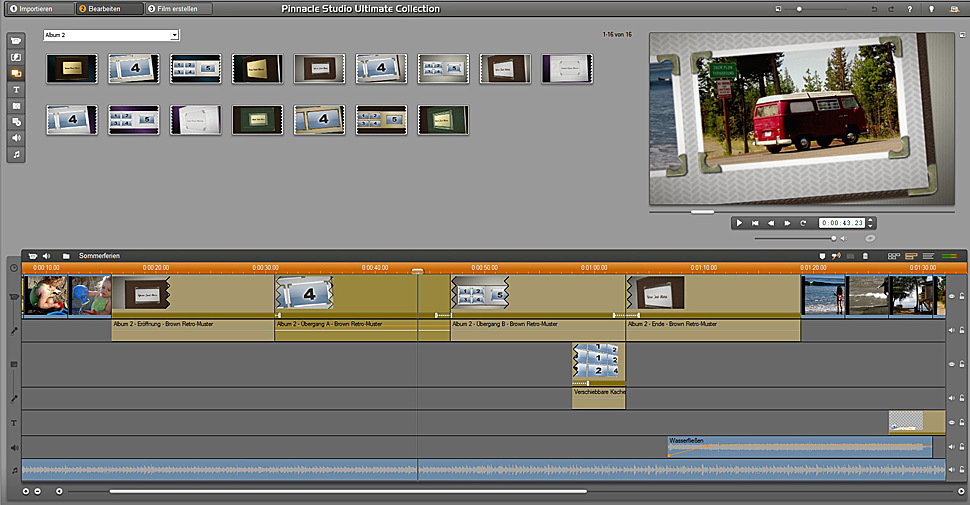
Task: Click the lightbulb tips icon
Action: (x=932, y=9)
